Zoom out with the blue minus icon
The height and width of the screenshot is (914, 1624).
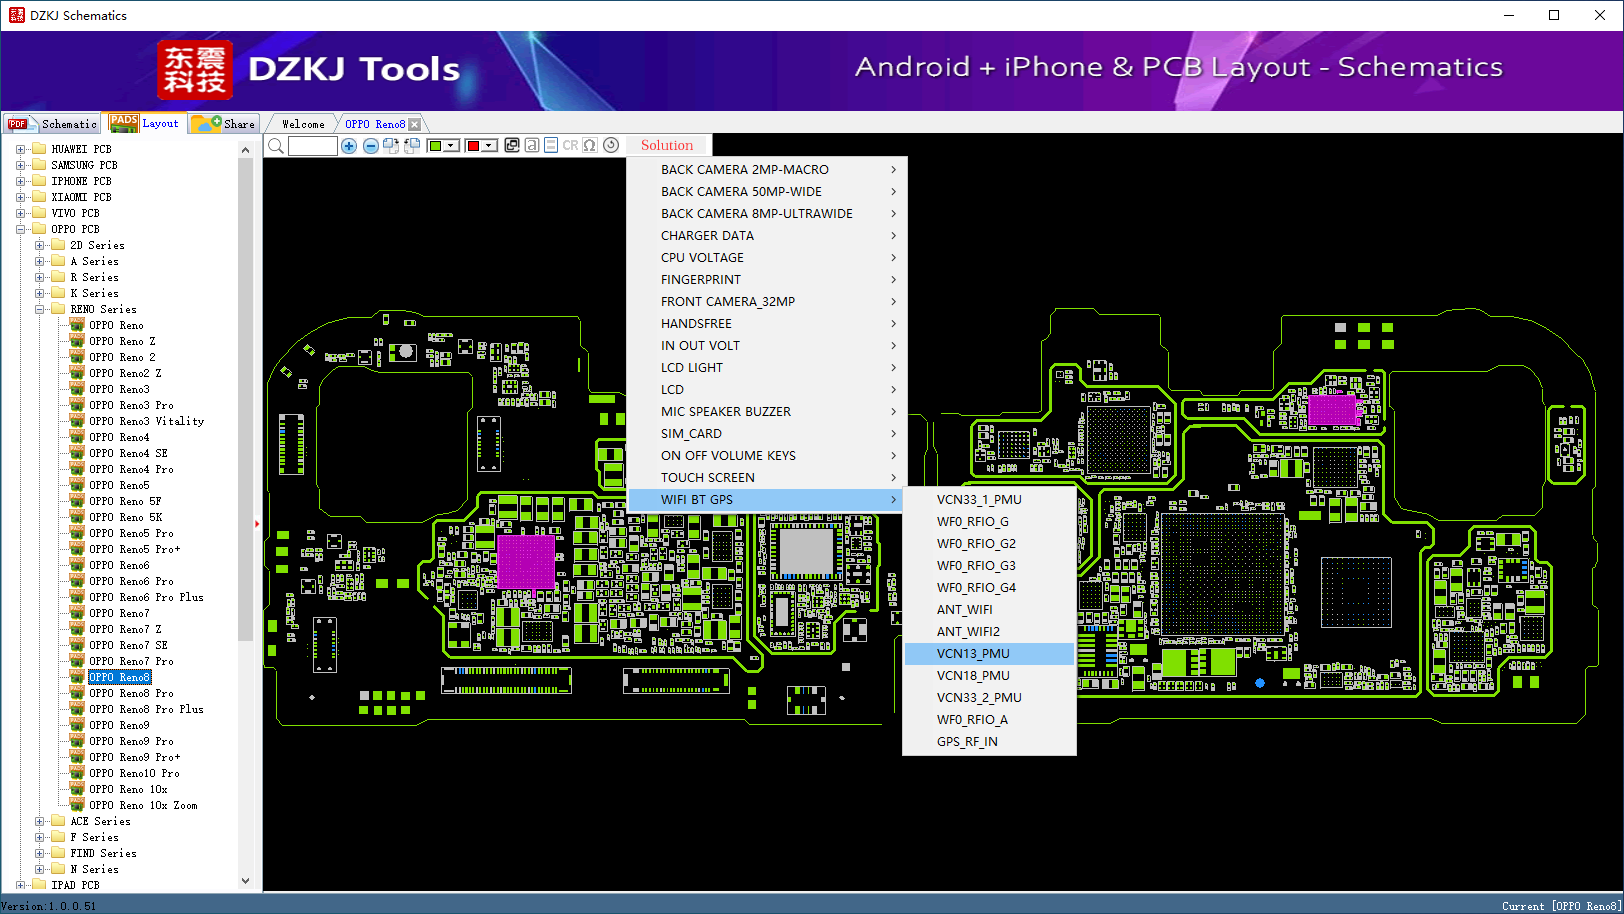[371, 146]
